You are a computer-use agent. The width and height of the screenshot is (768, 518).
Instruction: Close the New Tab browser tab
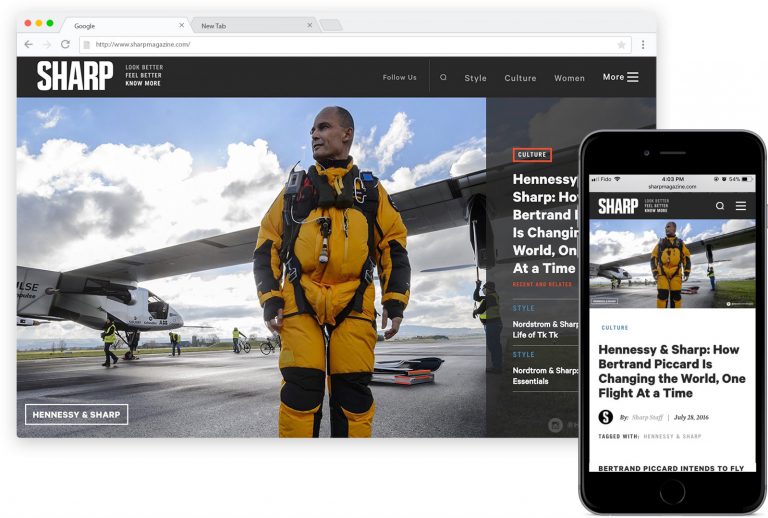click(309, 26)
